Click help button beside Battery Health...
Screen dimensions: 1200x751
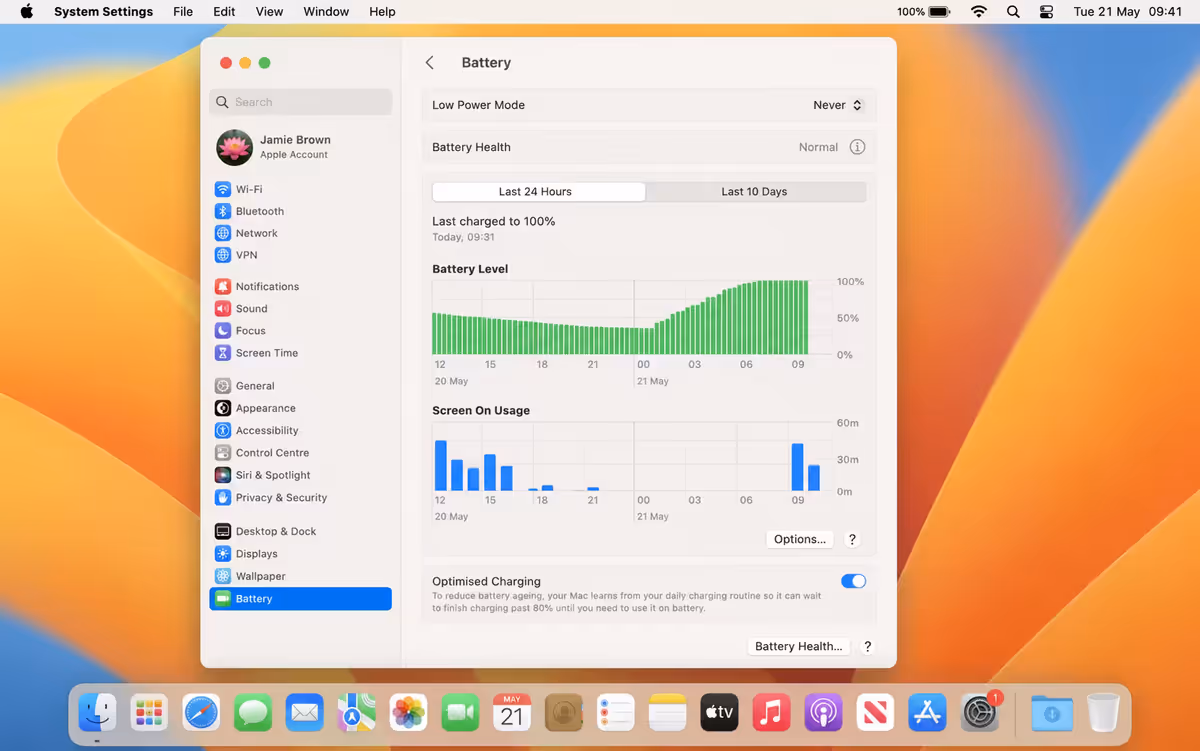tap(868, 646)
